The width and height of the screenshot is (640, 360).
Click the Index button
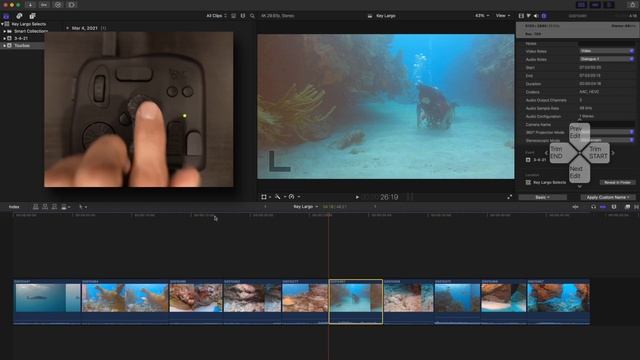click(14, 207)
